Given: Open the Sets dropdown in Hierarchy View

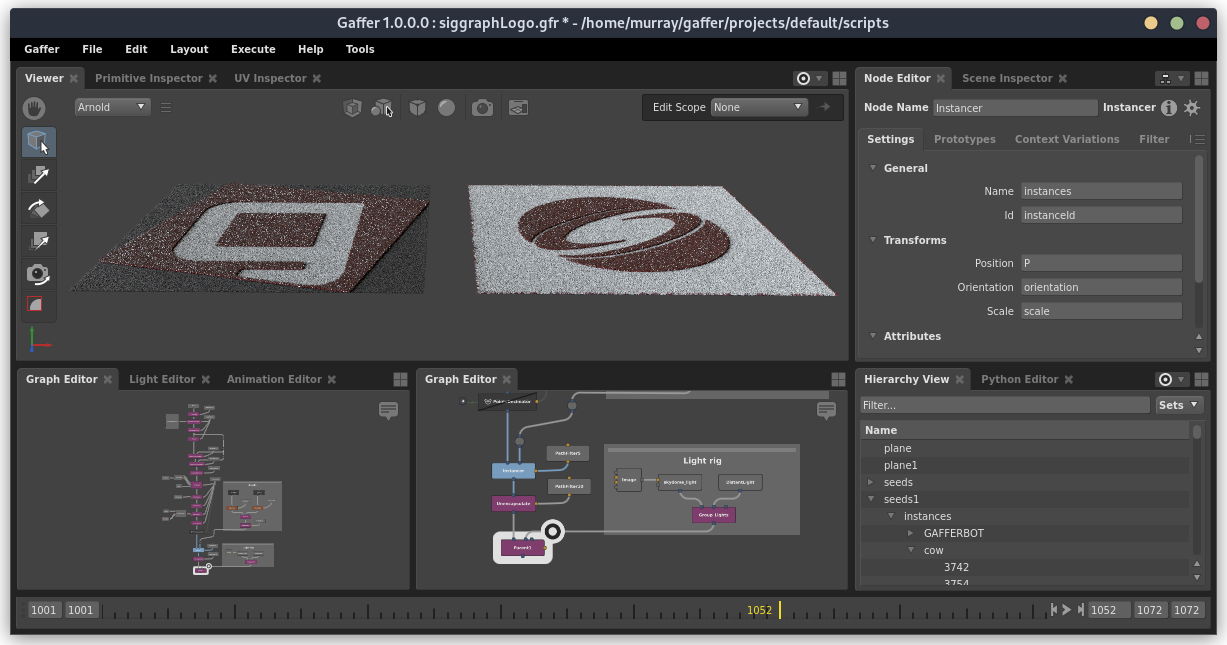Looking at the screenshot, I should [x=1179, y=405].
